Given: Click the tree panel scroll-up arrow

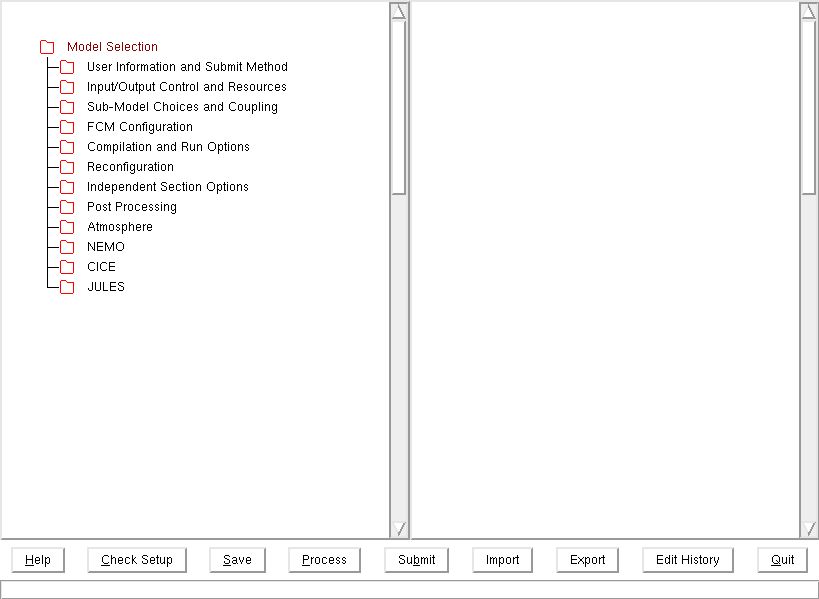Looking at the screenshot, I should pyautogui.click(x=399, y=11).
